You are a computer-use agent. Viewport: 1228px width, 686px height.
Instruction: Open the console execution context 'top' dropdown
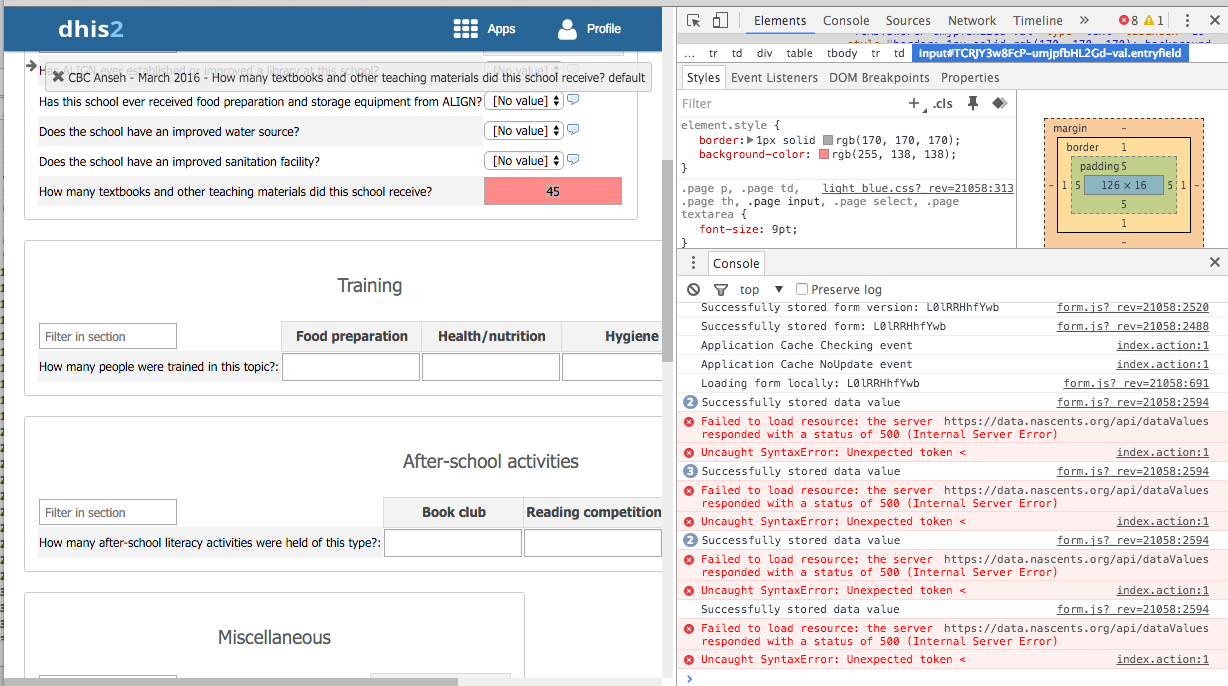(761, 289)
